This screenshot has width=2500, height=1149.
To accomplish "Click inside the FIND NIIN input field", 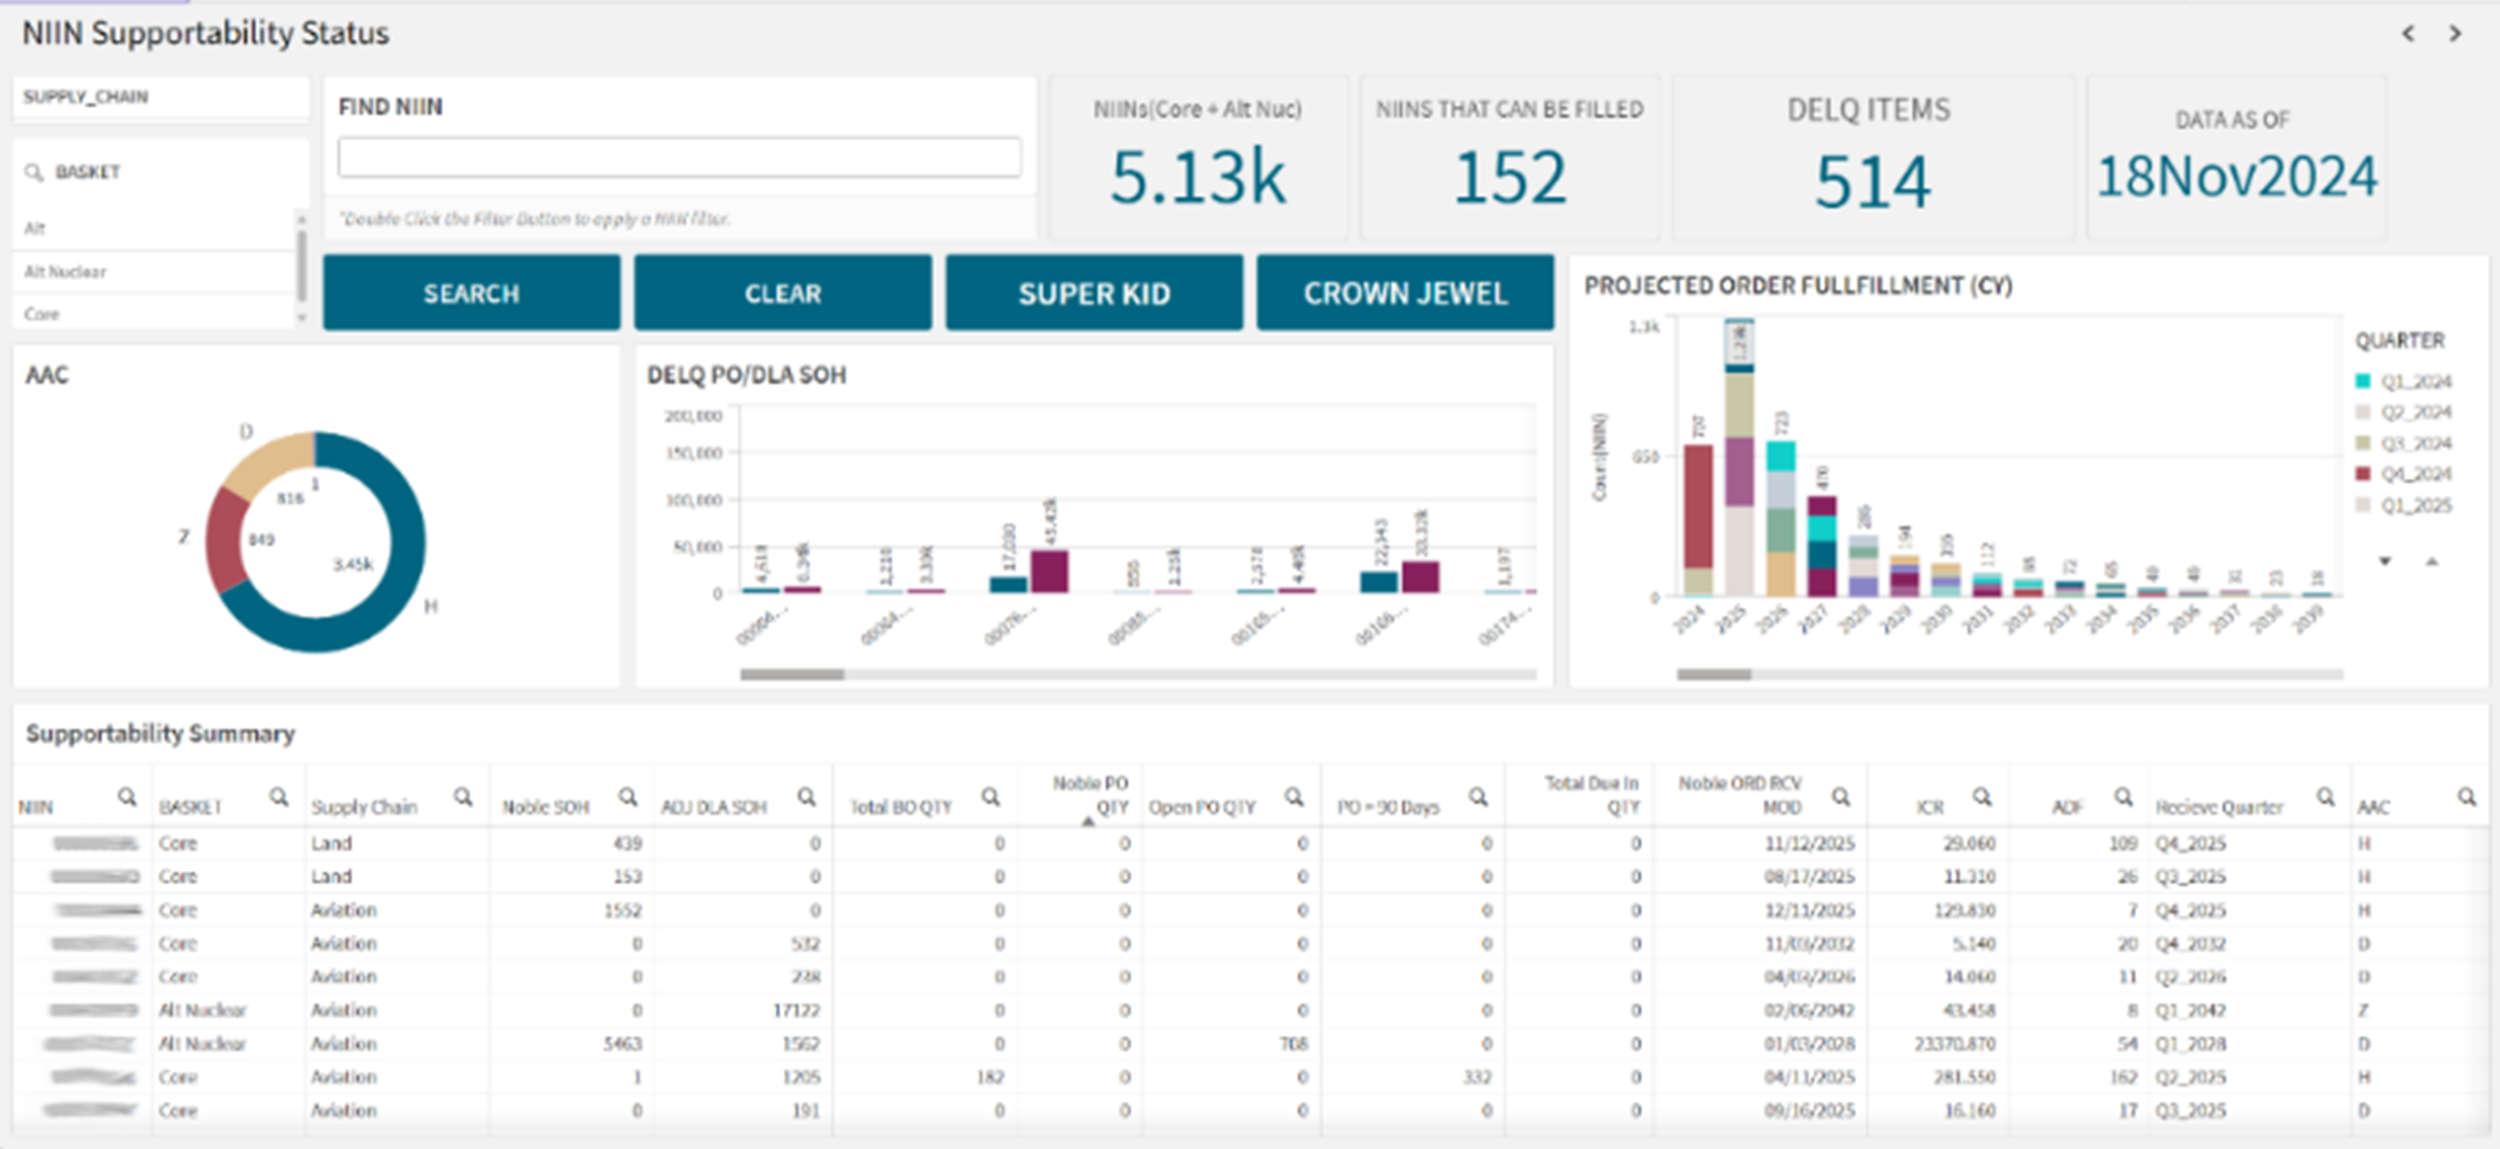I will click(680, 158).
